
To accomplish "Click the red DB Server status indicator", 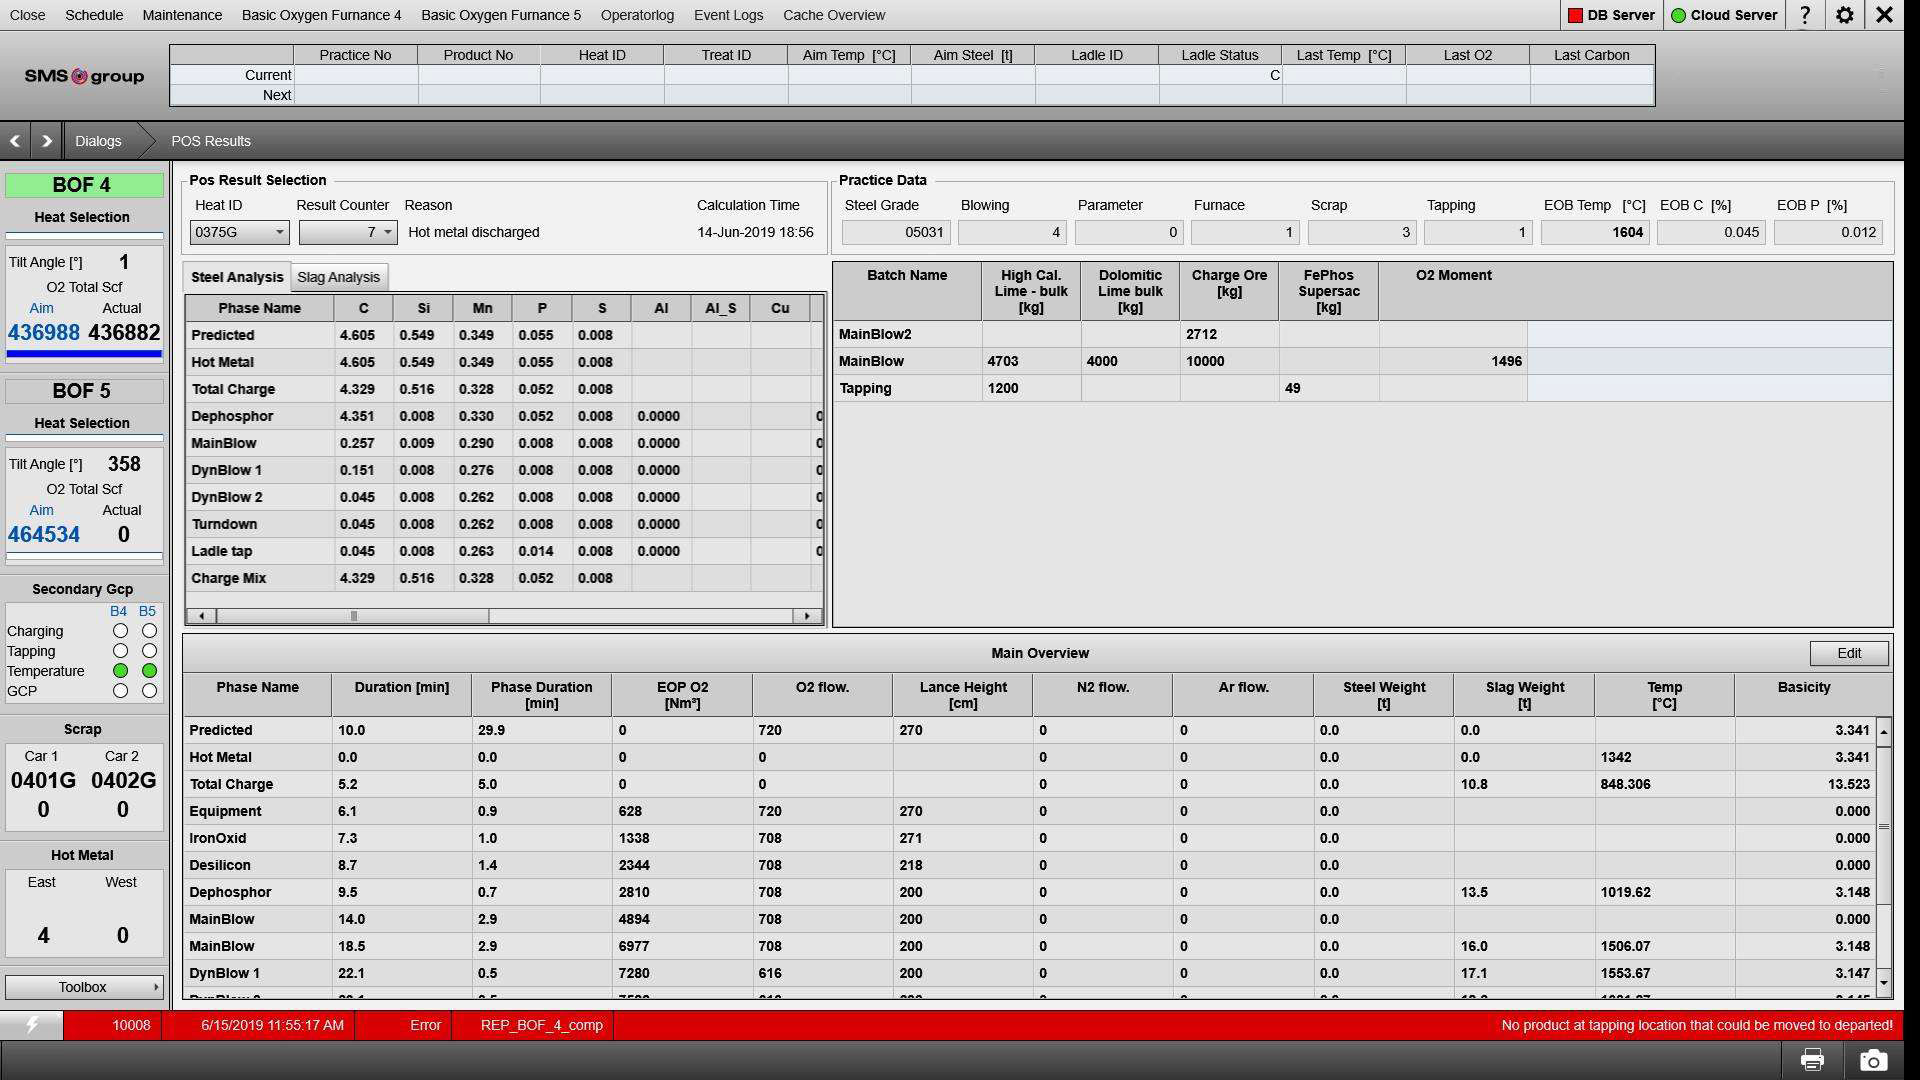I will (1575, 15).
